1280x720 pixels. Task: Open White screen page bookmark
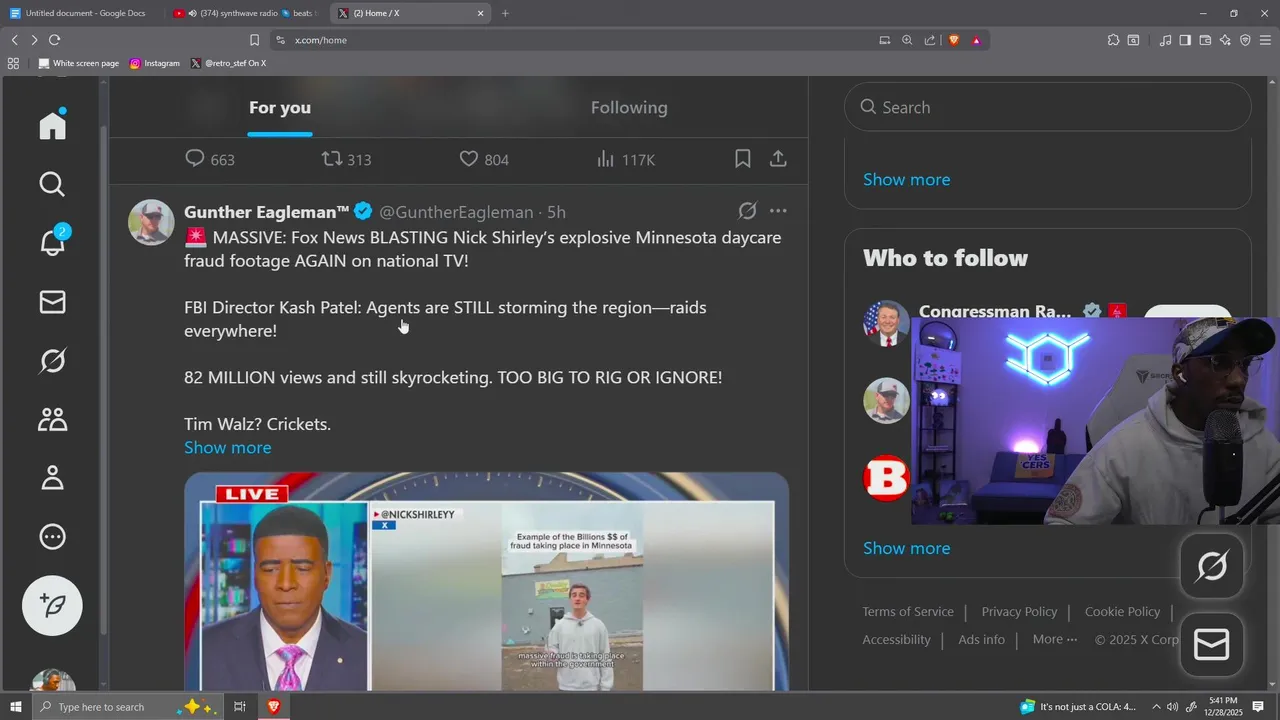pos(78,63)
